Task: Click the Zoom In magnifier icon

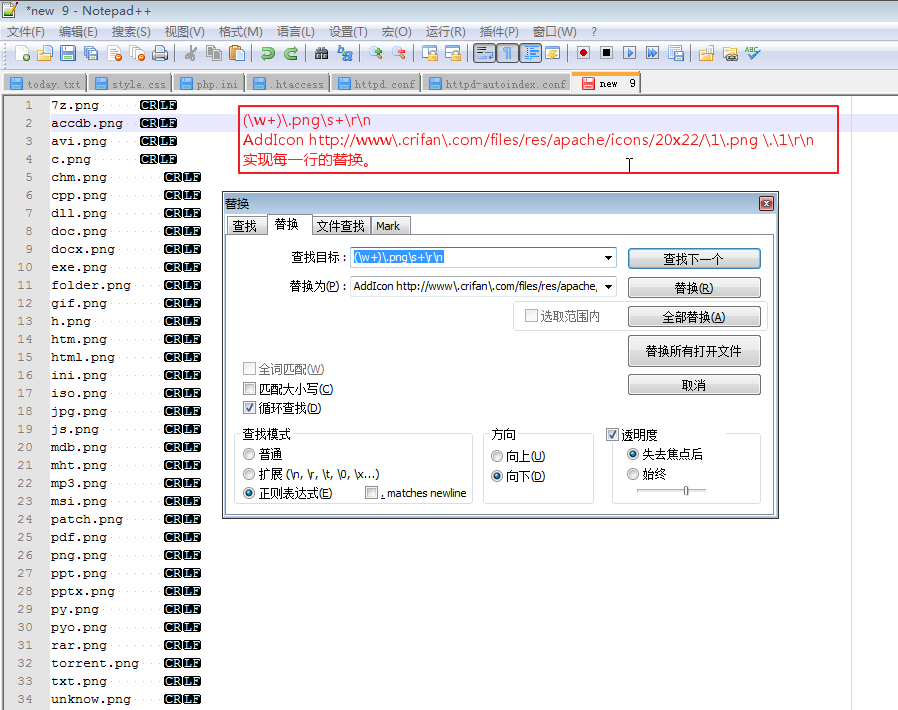Action: [375, 55]
